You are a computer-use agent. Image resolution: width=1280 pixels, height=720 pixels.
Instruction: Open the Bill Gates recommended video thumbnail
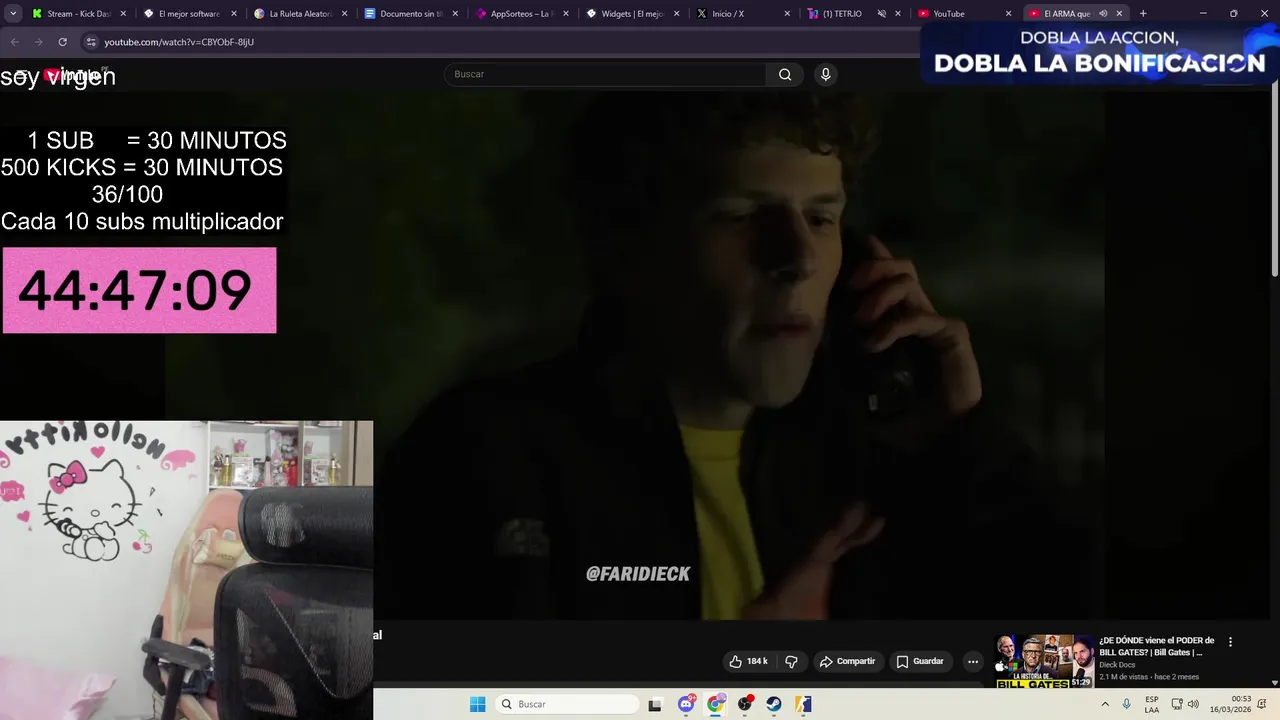[x=1044, y=661]
